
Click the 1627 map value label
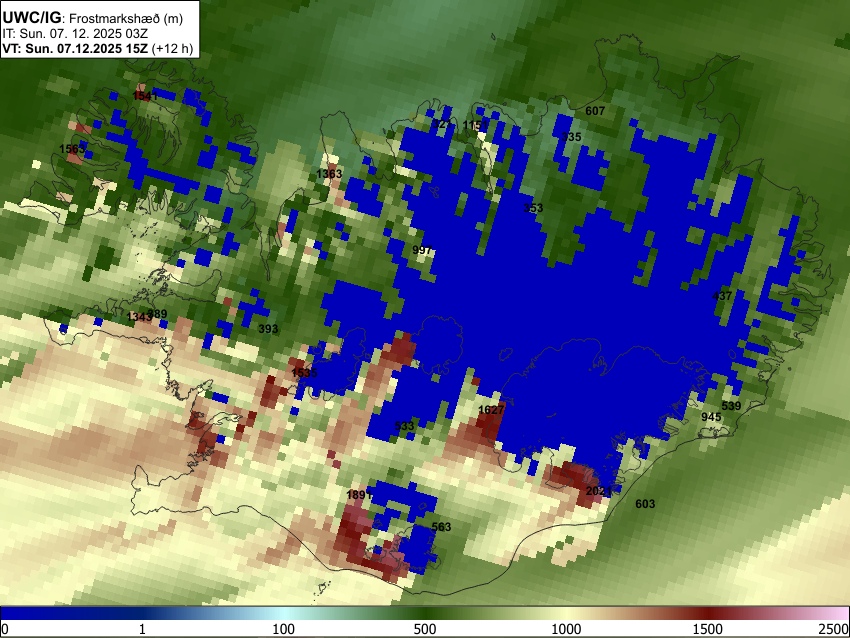click(x=491, y=409)
